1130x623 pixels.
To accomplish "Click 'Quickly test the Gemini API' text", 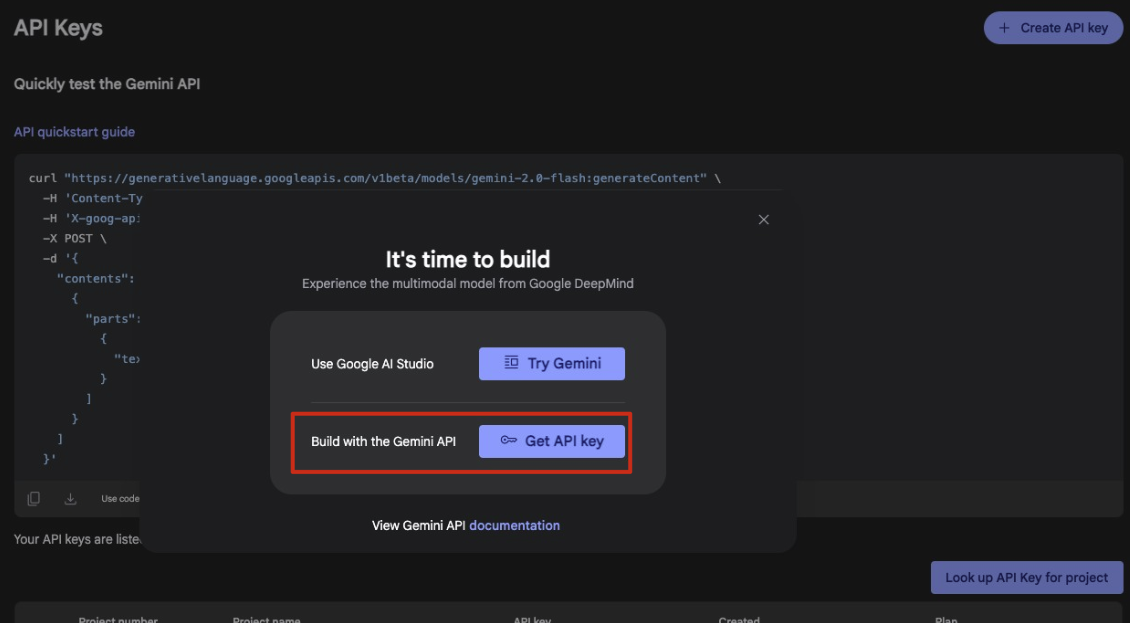I will (x=107, y=84).
